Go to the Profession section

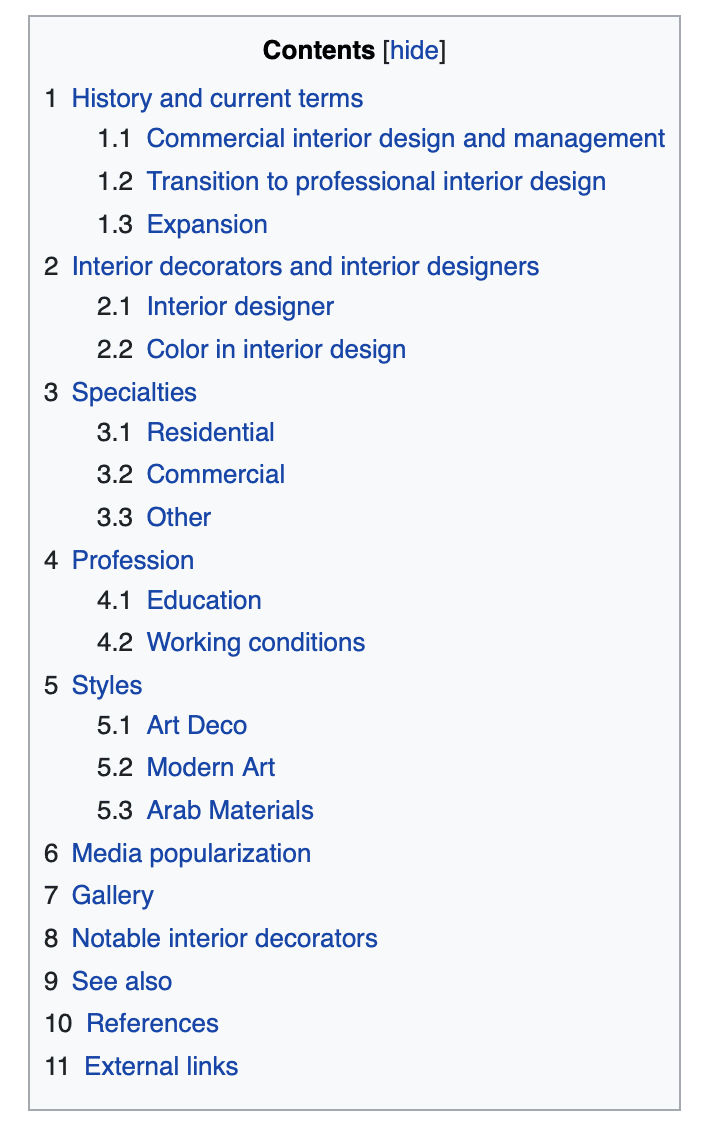point(133,560)
